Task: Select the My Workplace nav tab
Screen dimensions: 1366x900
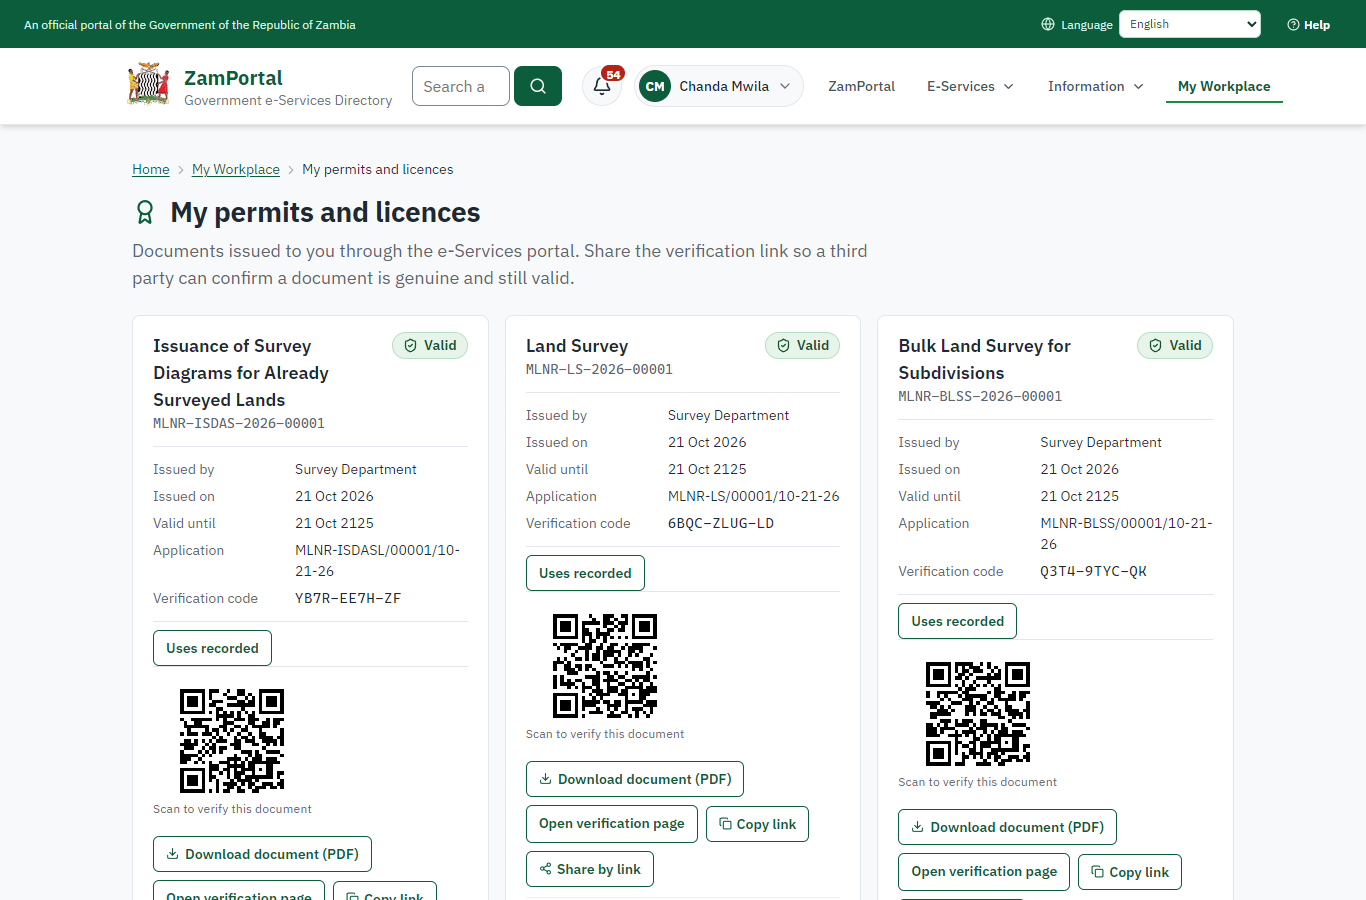Action: point(1224,86)
